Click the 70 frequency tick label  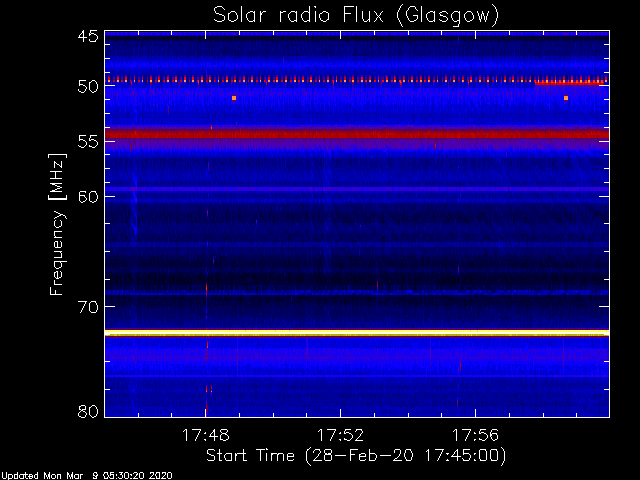coord(88,307)
